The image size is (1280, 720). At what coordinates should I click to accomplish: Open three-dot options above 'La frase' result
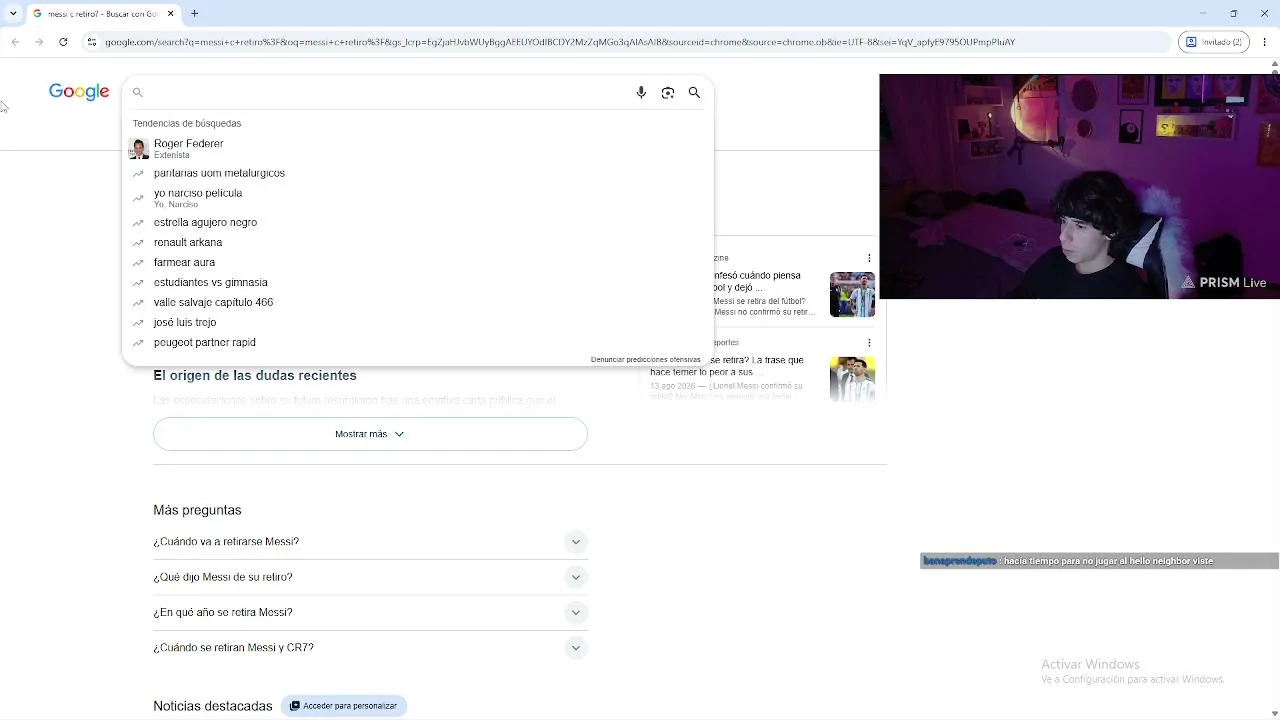tap(869, 342)
